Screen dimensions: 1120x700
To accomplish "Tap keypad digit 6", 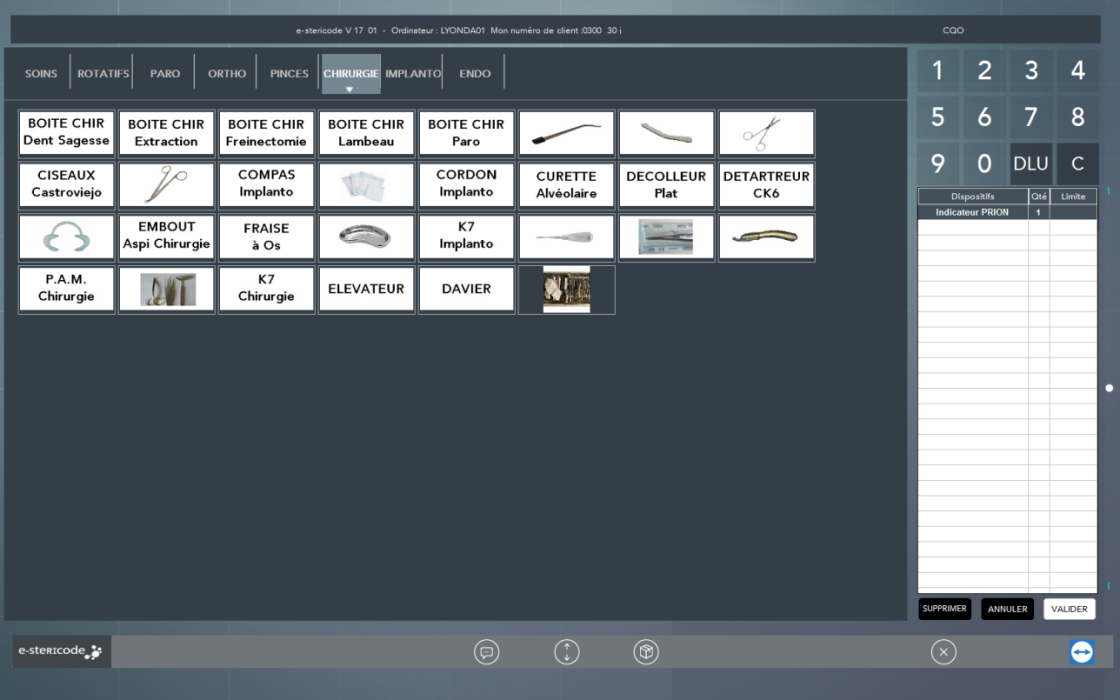I will (984, 116).
